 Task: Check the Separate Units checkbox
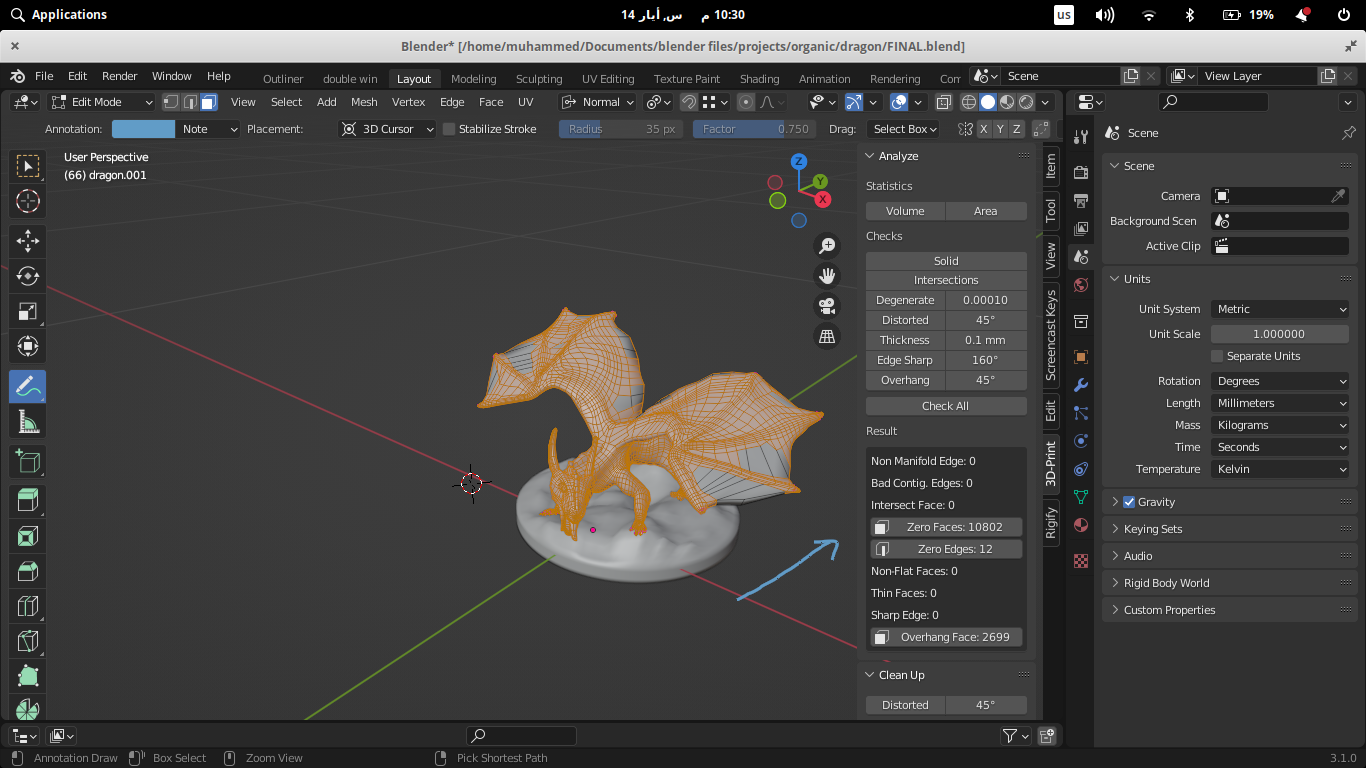click(x=1217, y=356)
